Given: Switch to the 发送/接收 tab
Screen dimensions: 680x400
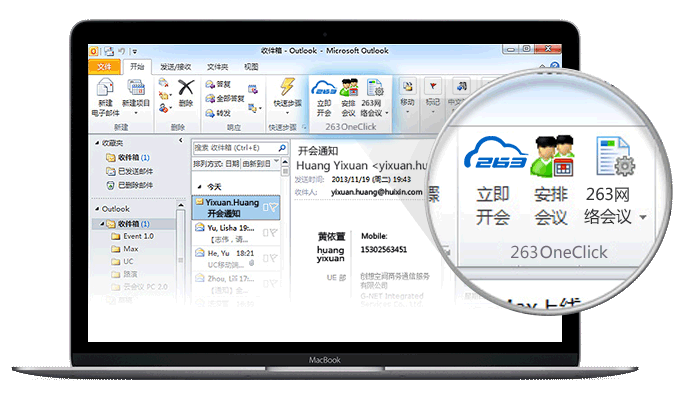Looking at the screenshot, I should [176, 66].
